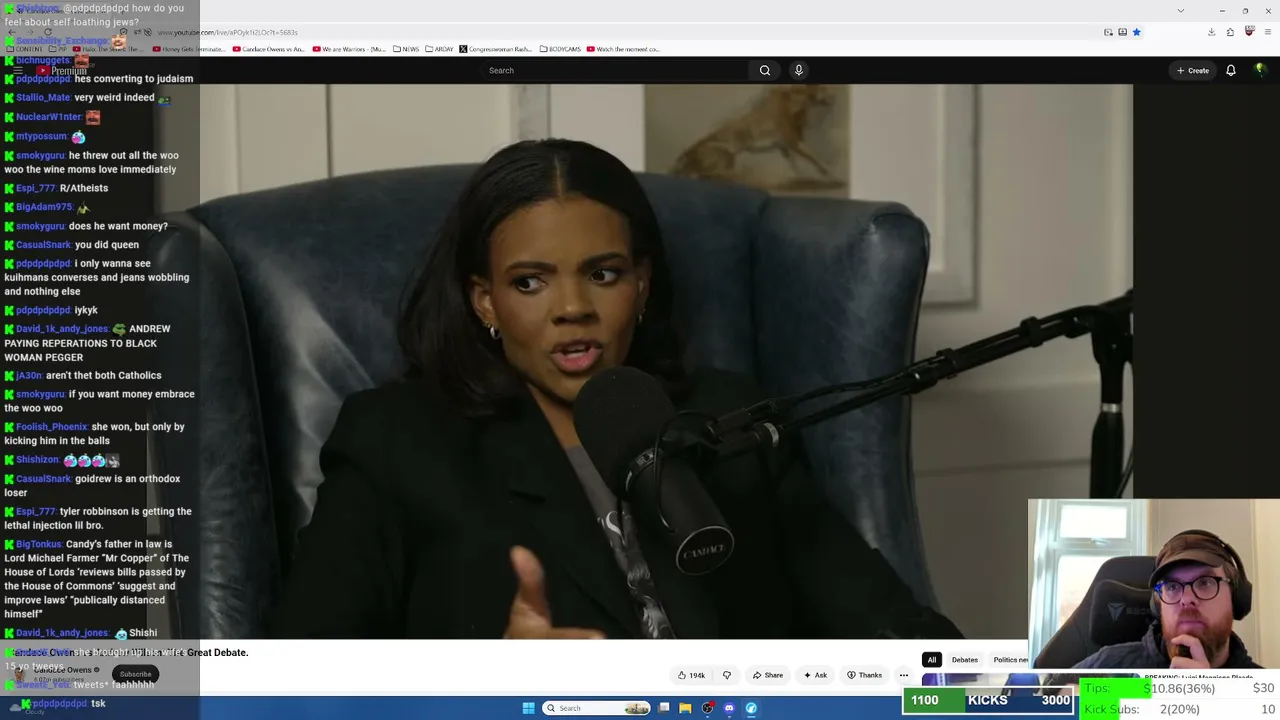The image size is (1280, 720).
Task: Click in the YouTube search field
Action: [615, 70]
